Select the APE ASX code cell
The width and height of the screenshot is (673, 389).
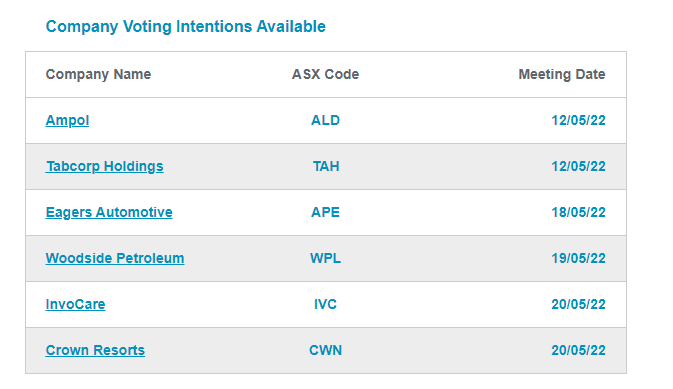pos(325,212)
